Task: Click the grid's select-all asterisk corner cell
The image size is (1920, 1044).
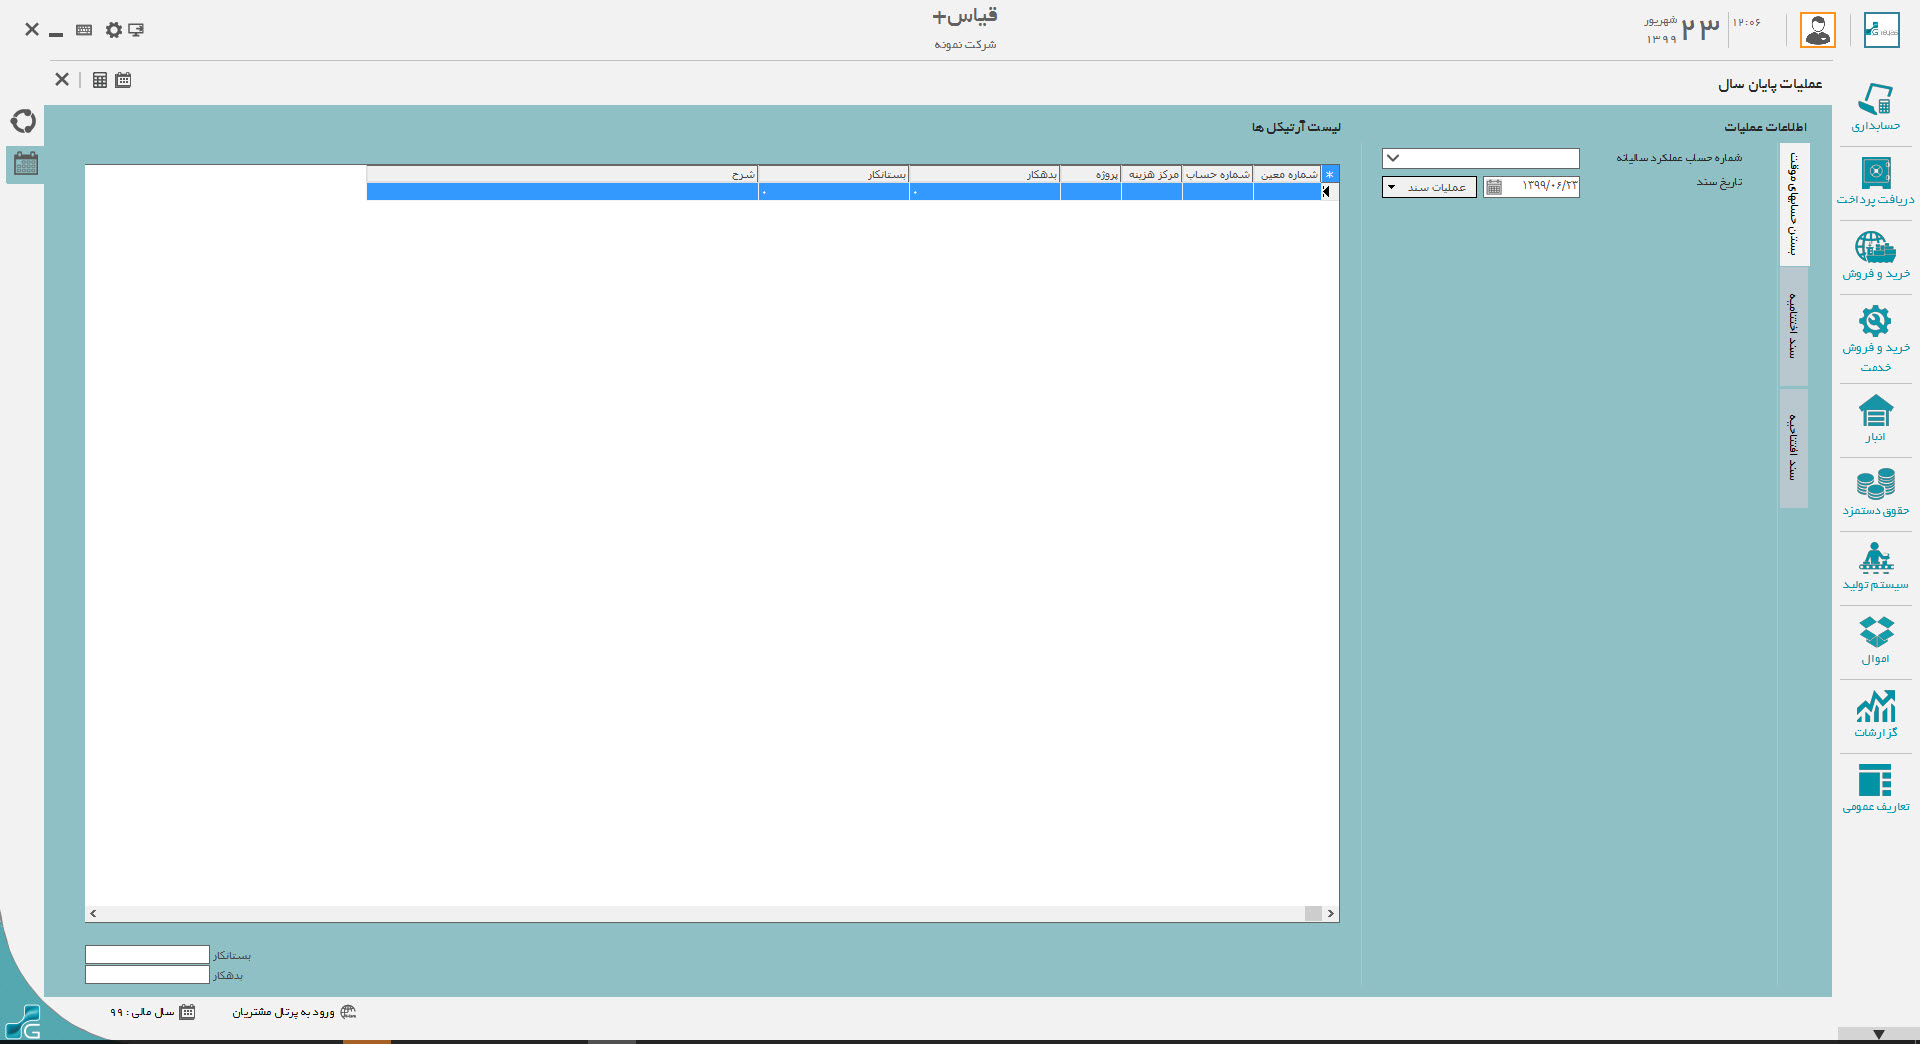Action: [1330, 175]
